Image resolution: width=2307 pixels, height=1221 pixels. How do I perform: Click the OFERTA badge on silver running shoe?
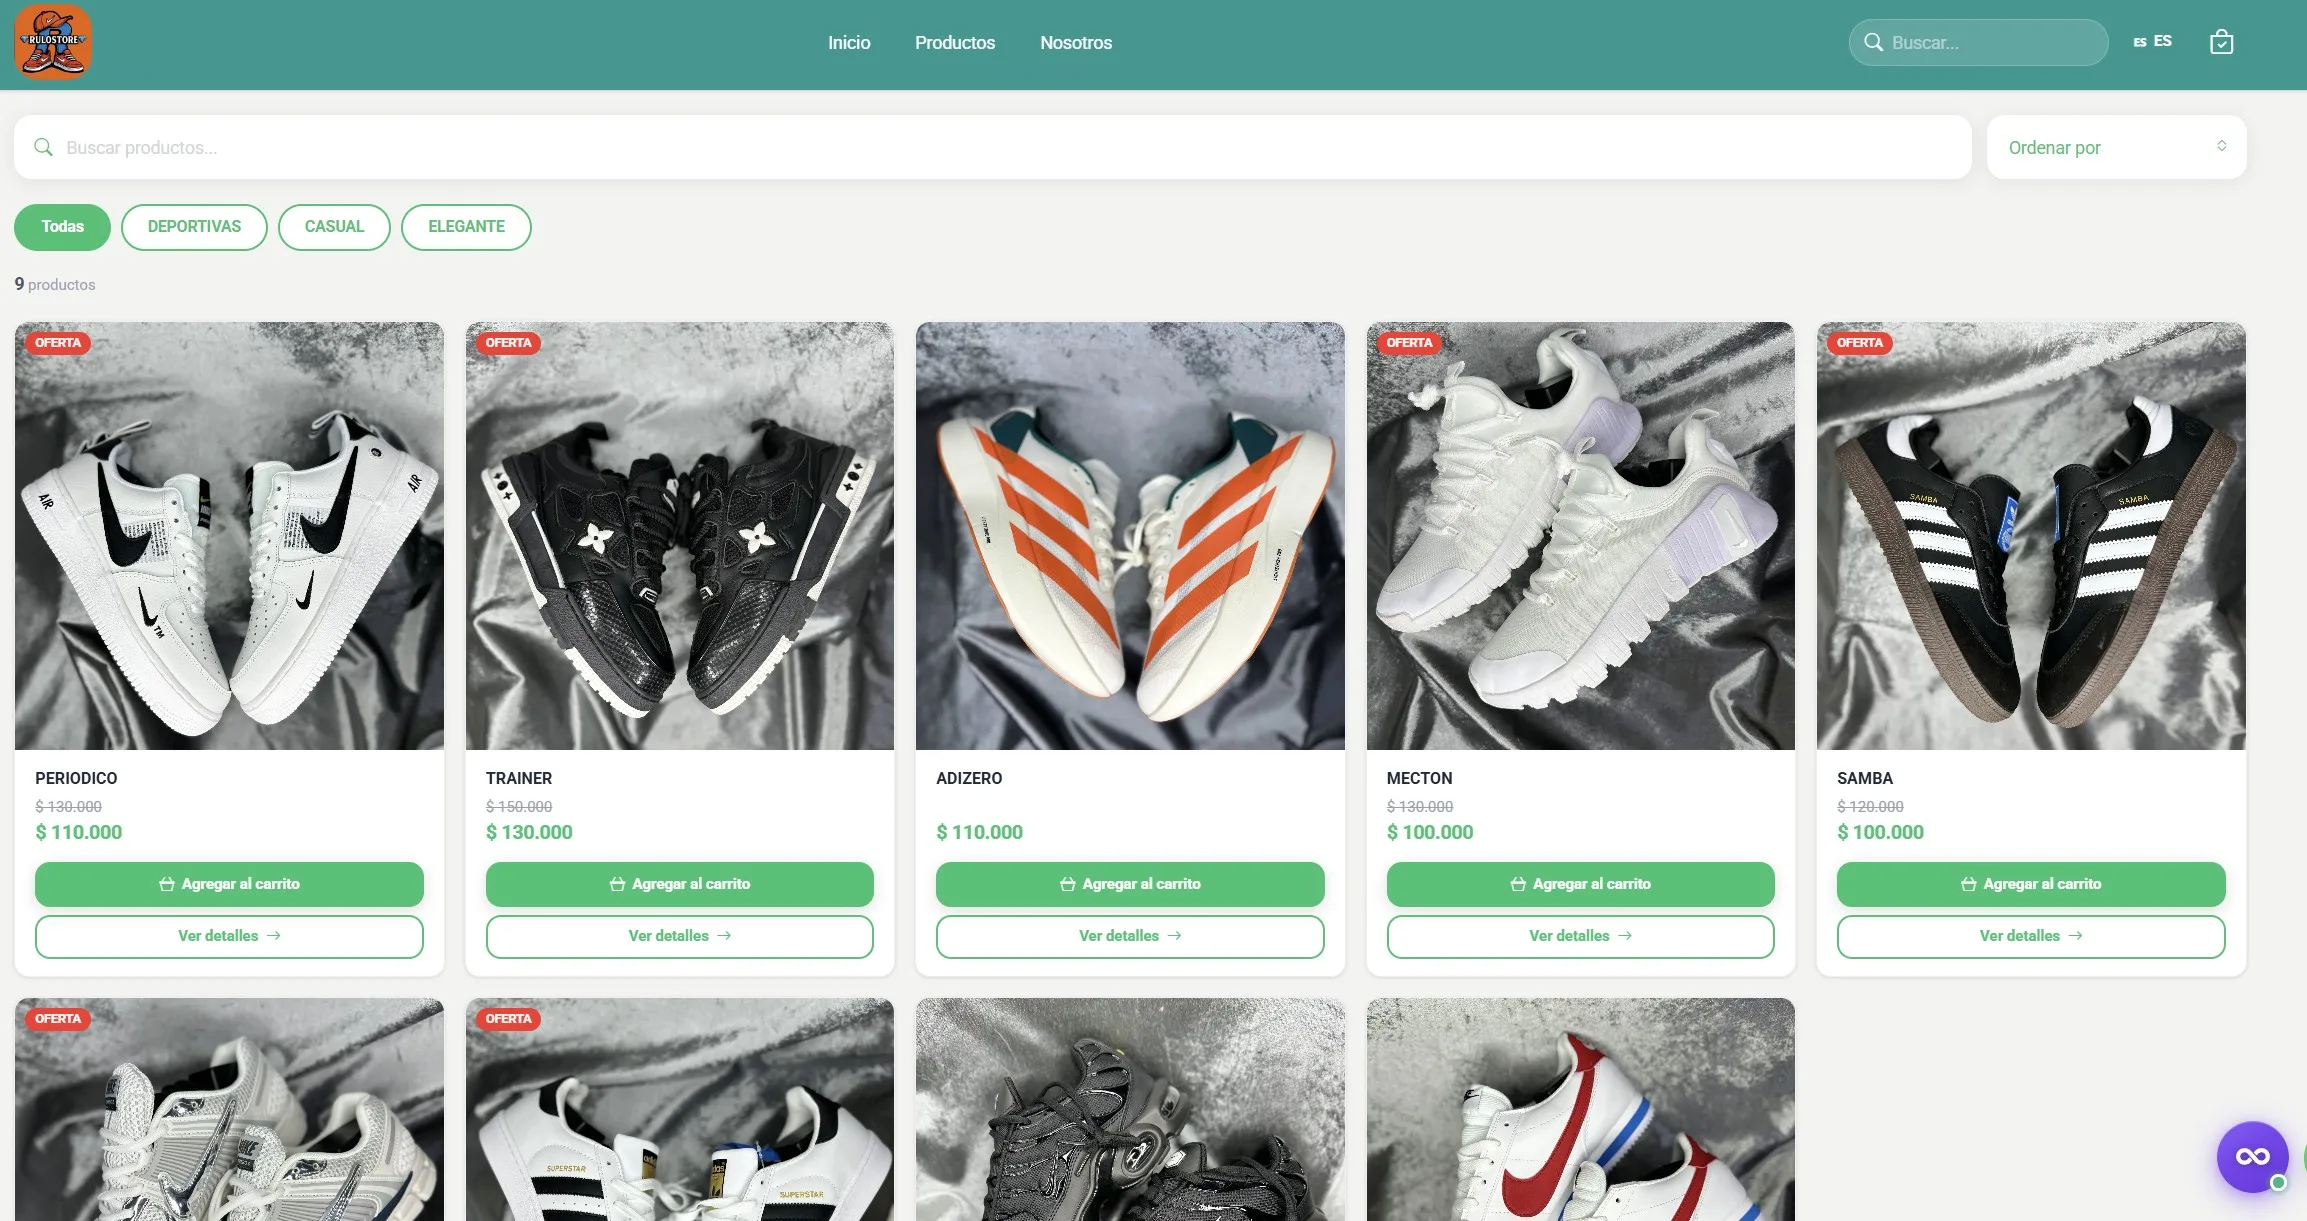click(x=58, y=1019)
